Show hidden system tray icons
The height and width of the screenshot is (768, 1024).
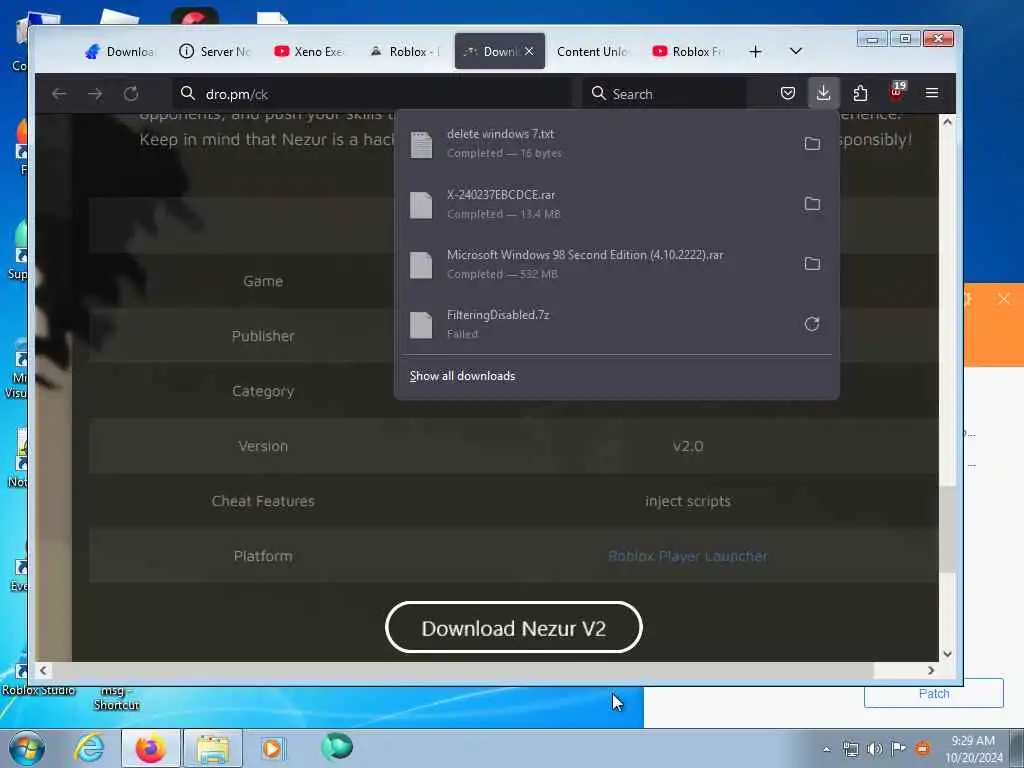point(827,749)
